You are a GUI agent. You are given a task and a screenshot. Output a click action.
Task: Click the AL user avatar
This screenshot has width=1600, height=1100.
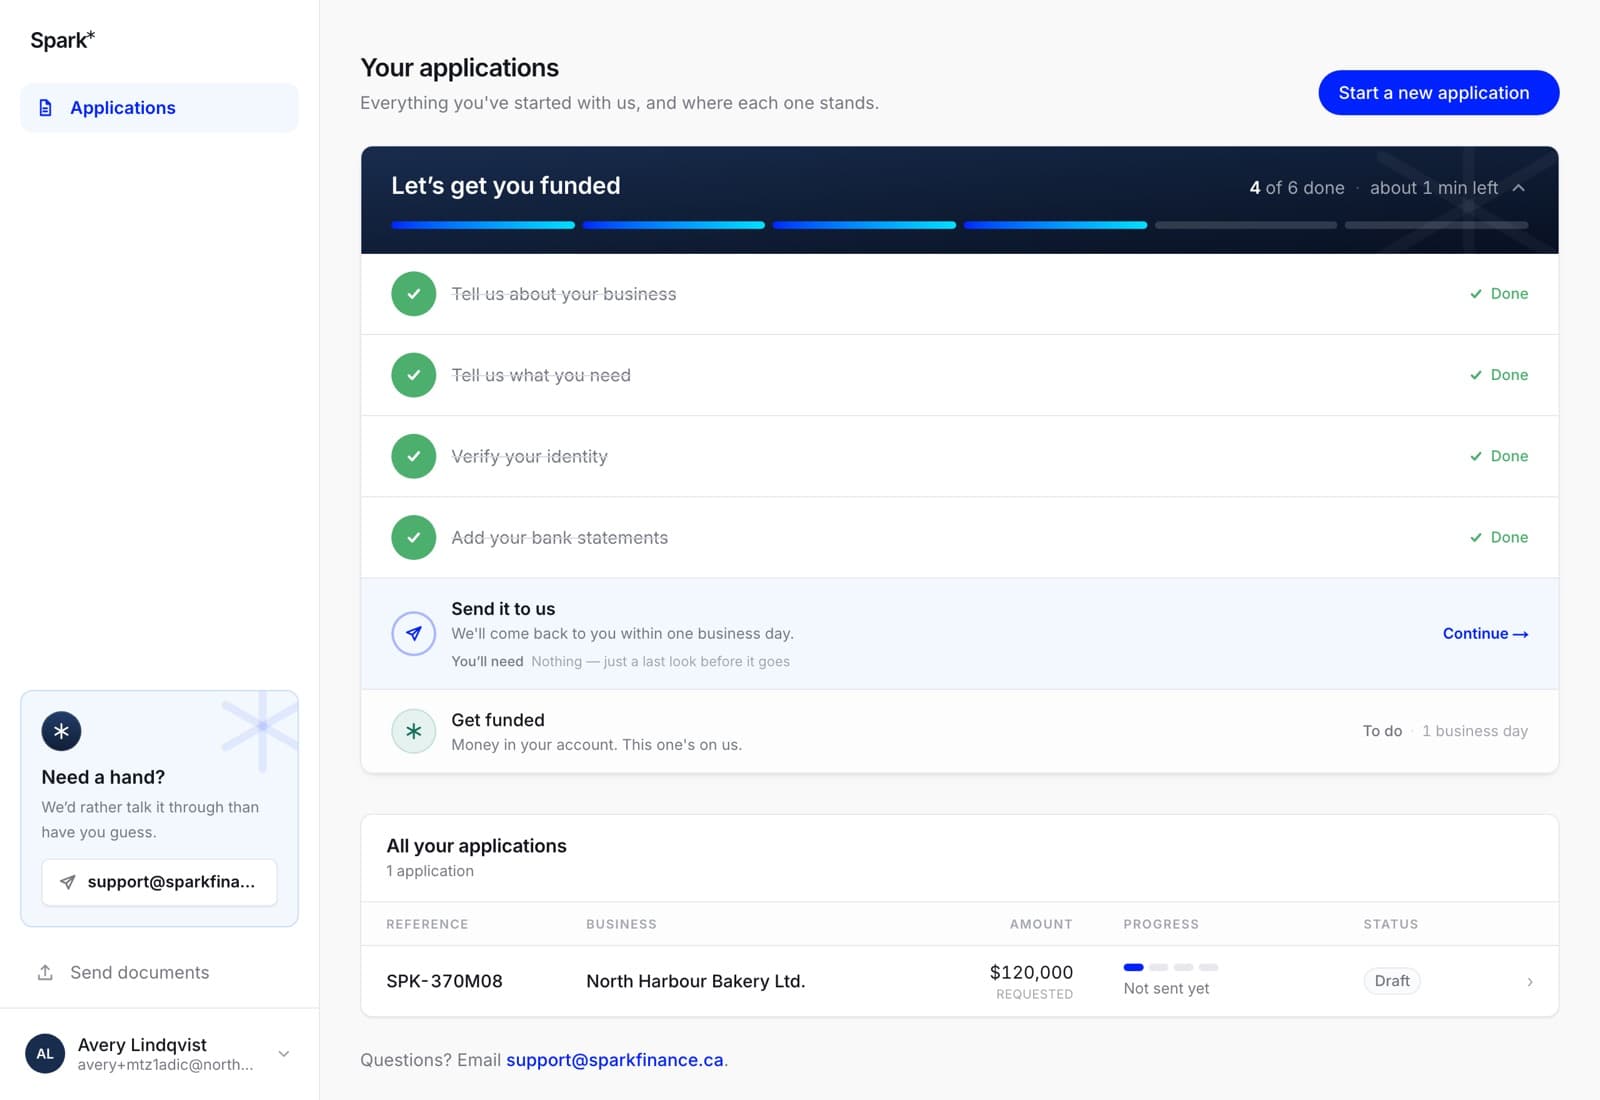[x=45, y=1054]
